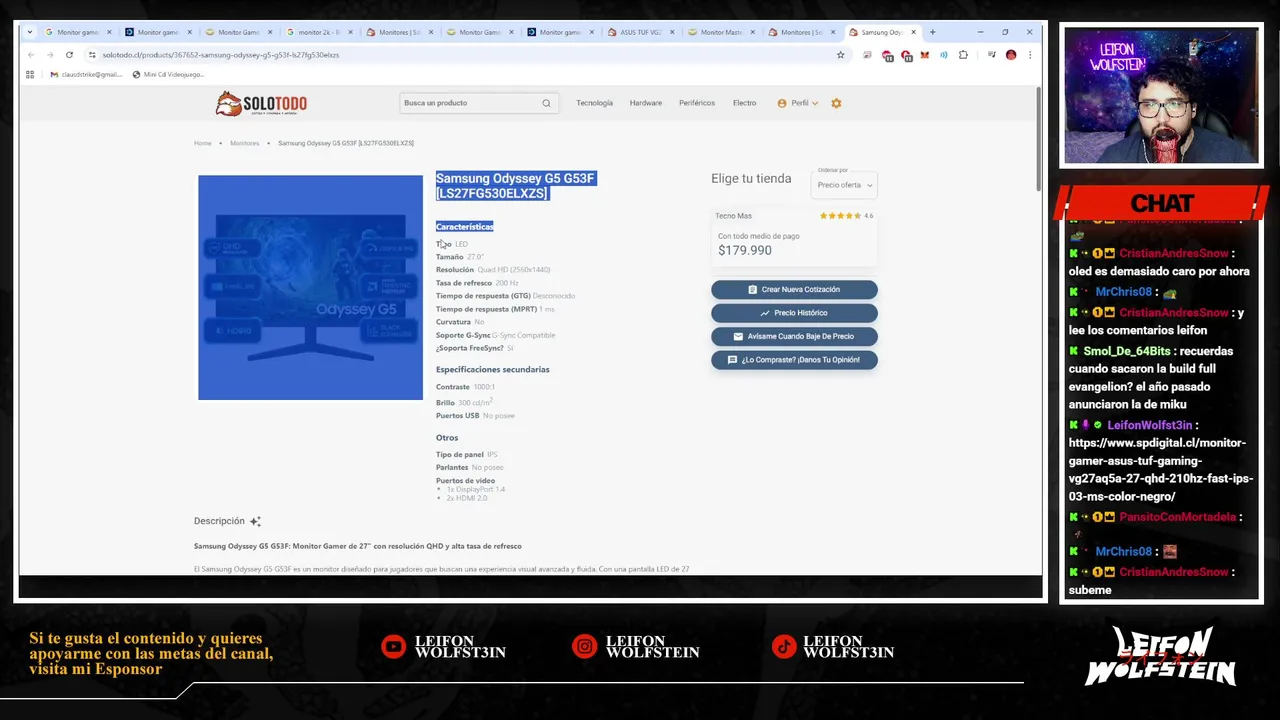Open the 'Ordenar por' Precio oferta dropdown
Screen dimensions: 1280x720
point(845,185)
